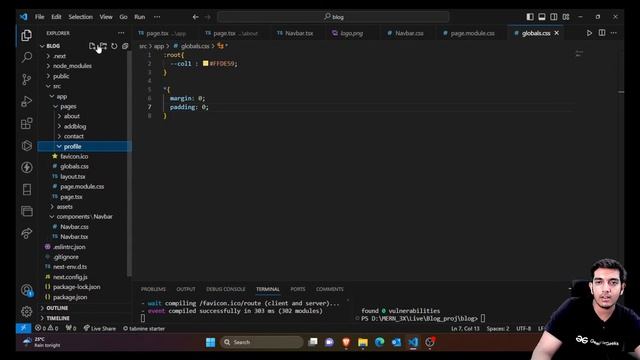640x360 pixels.
Task: Toggle bottom panel layout icon
Action: coord(542,17)
